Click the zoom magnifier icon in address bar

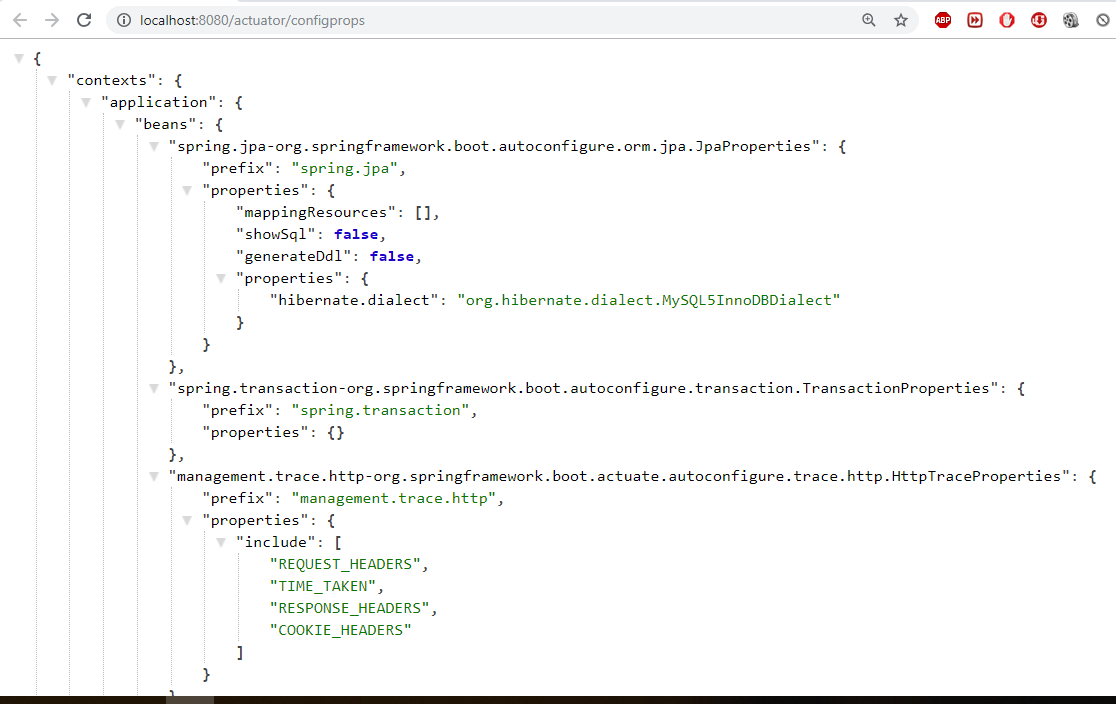pyautogui.click(x=869, y=20)
